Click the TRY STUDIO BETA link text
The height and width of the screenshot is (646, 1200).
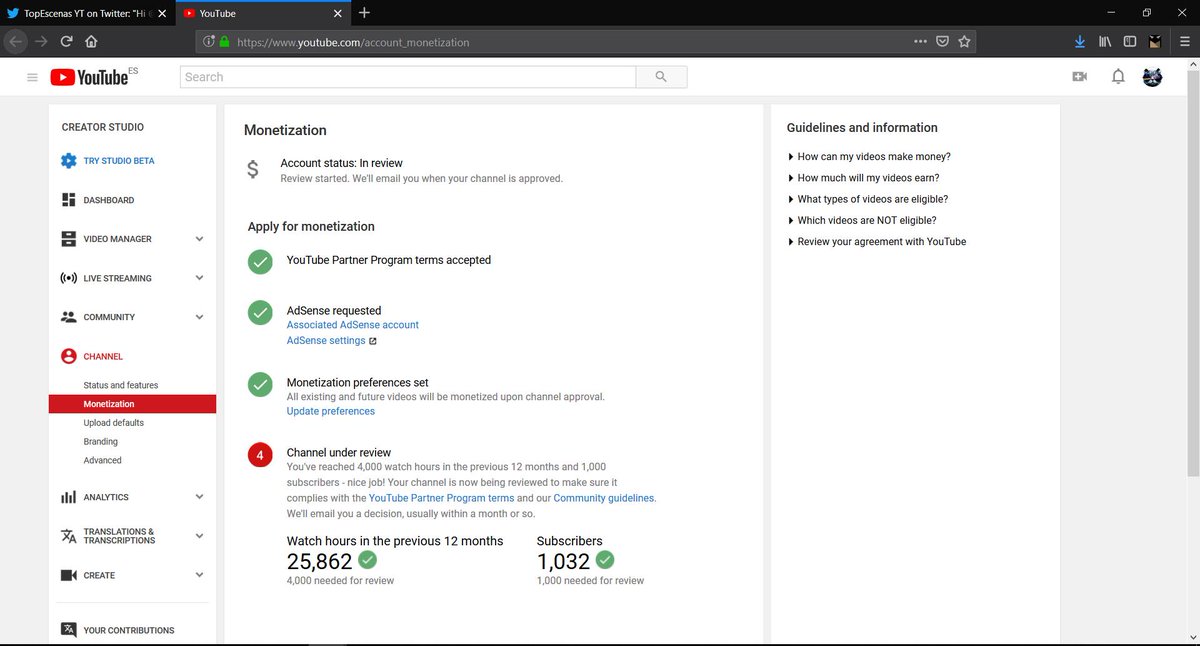pyautogui.click(x=119, y=161)
